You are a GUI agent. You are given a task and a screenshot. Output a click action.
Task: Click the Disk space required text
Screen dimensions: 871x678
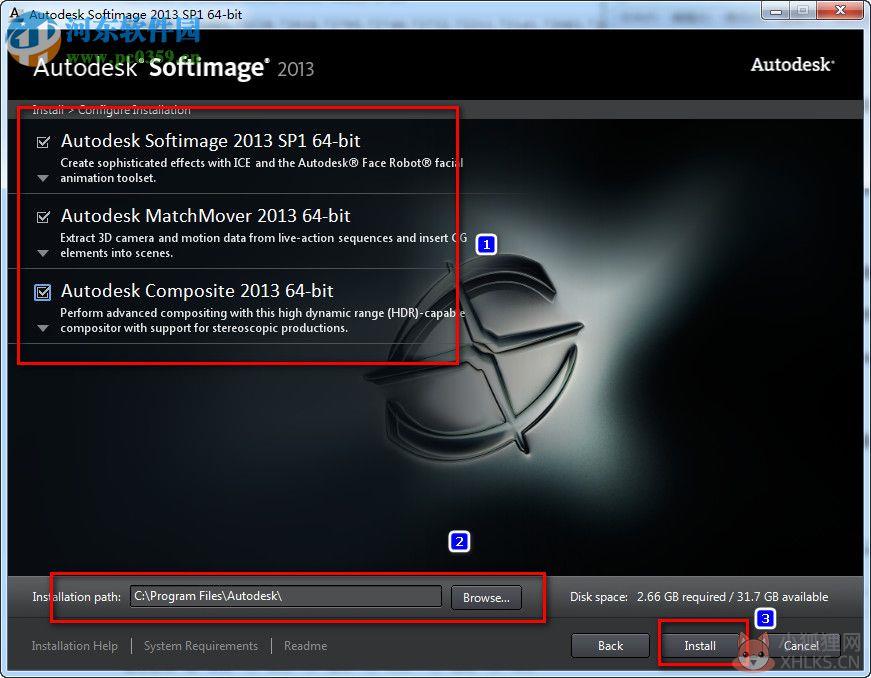coord(699,597)
